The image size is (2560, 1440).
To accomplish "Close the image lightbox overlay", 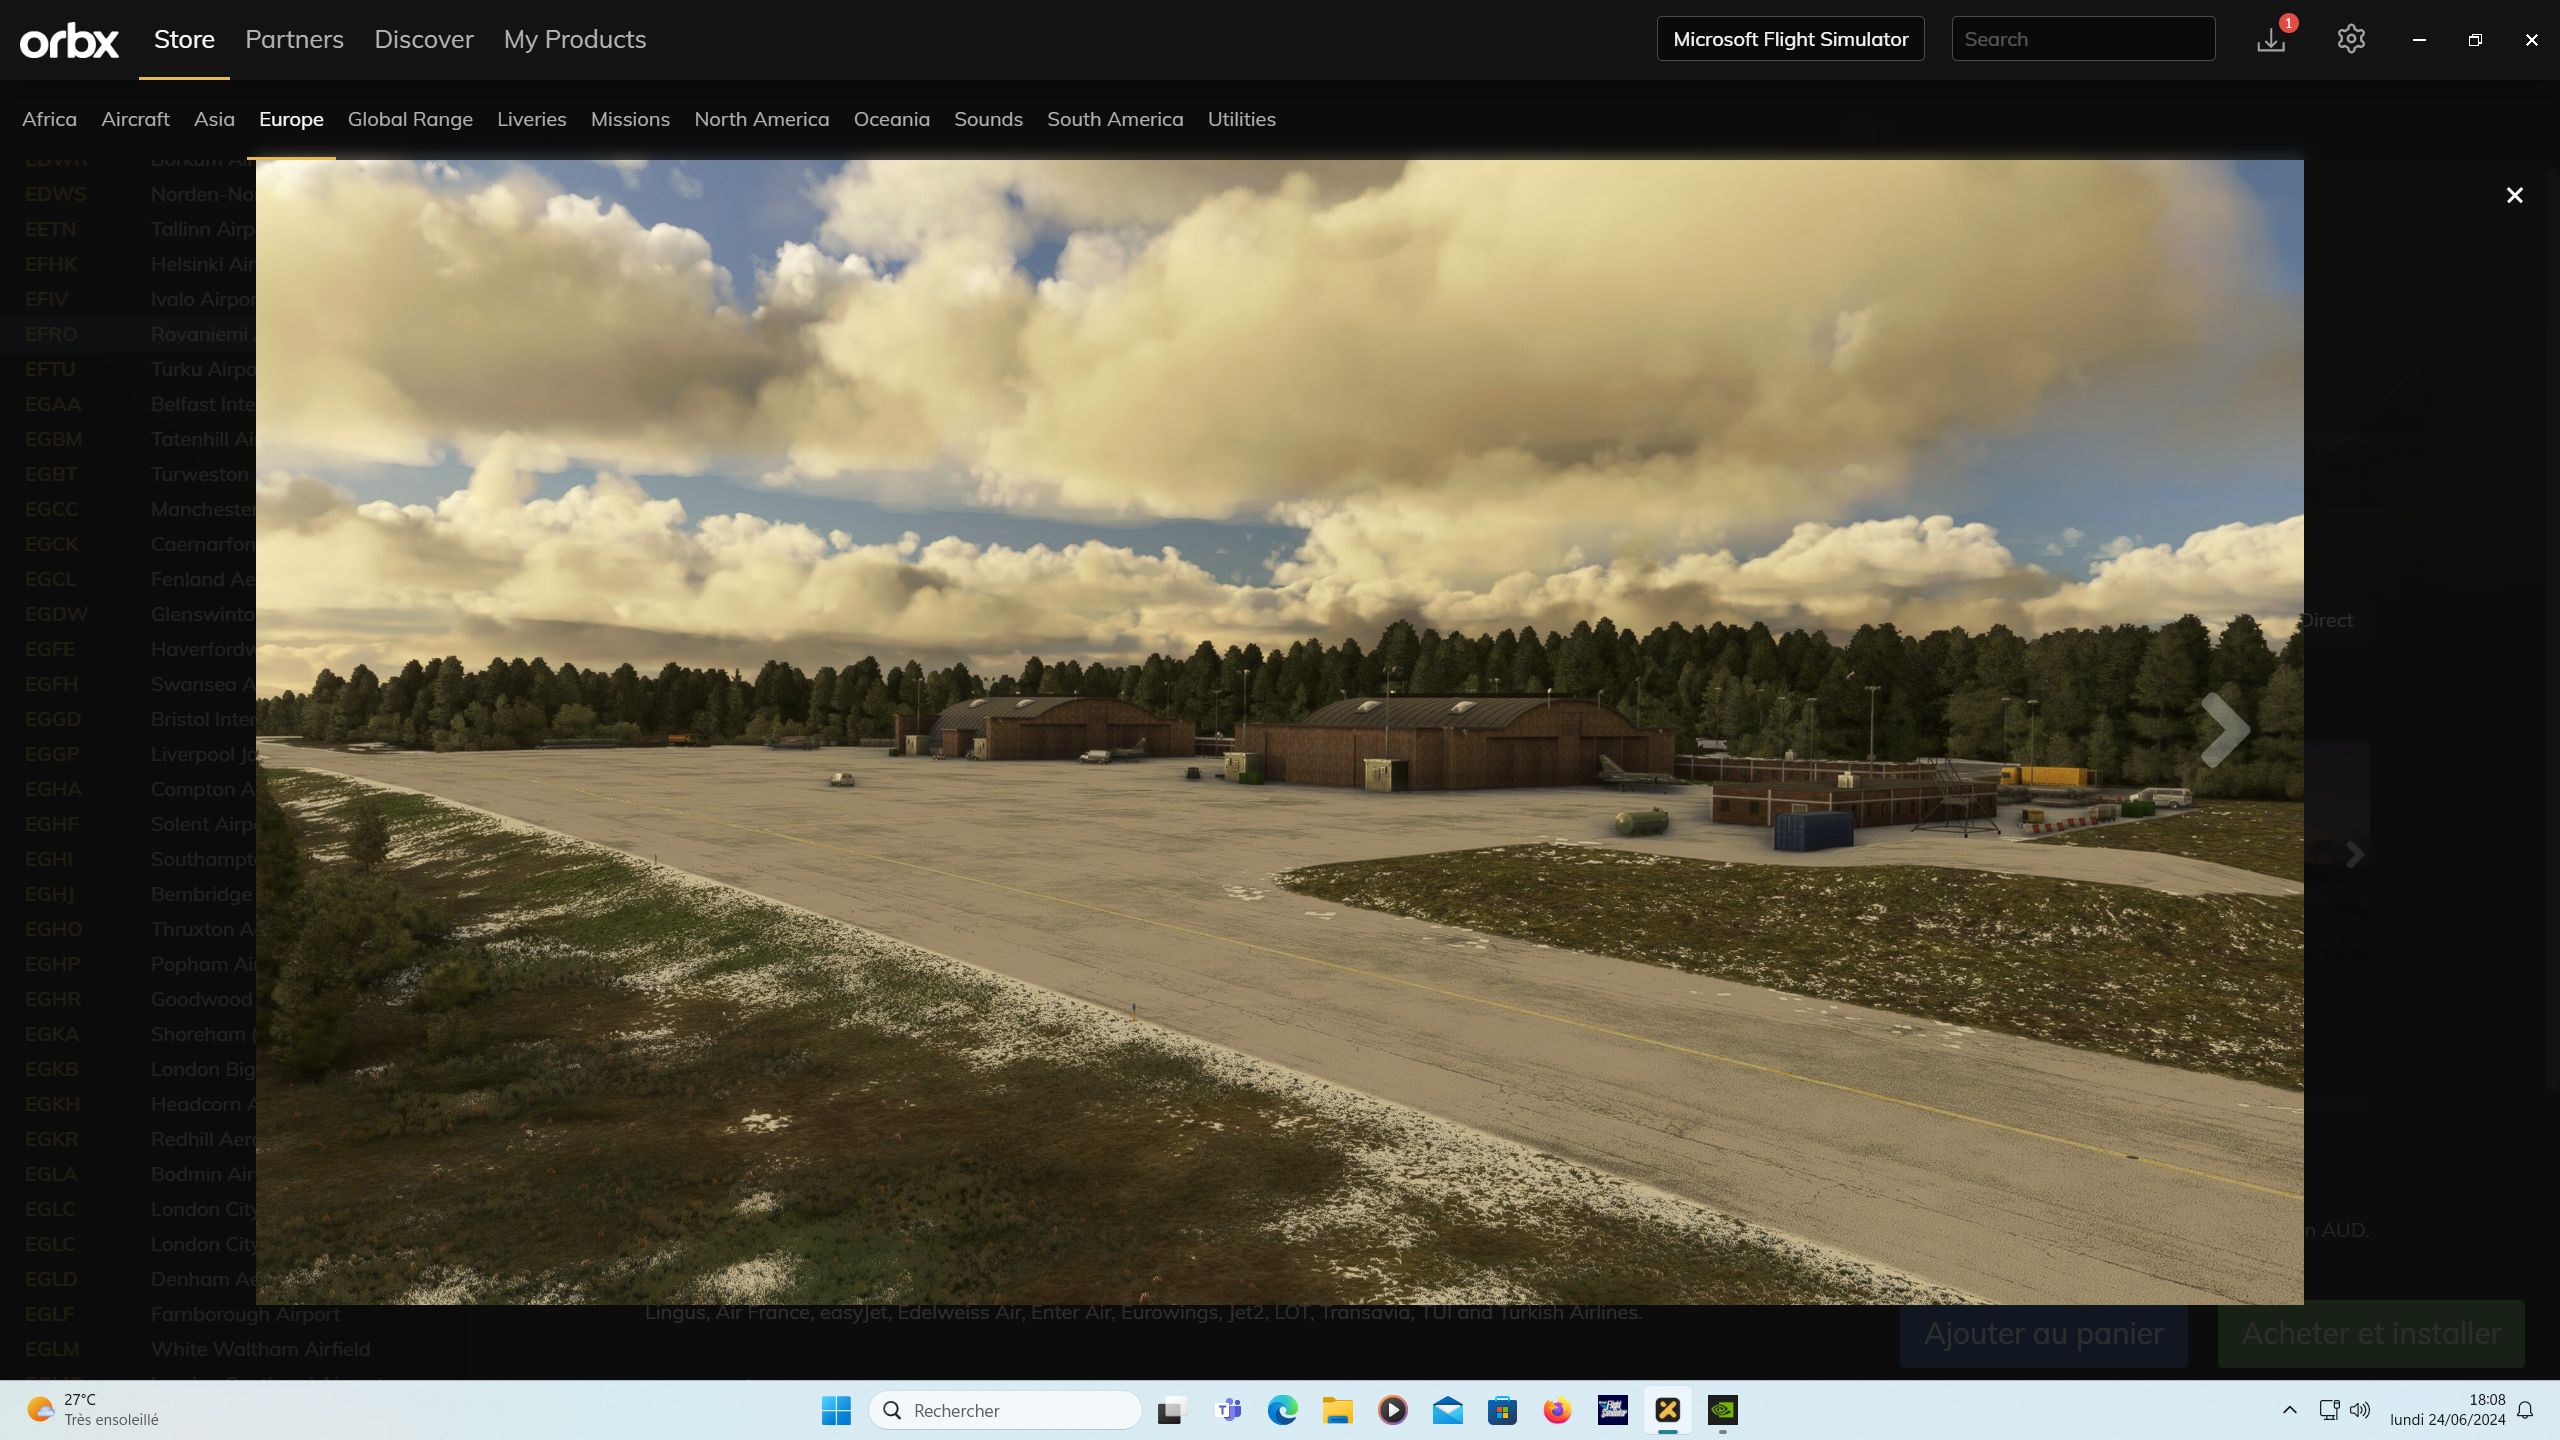I will tap(2514, 195).
